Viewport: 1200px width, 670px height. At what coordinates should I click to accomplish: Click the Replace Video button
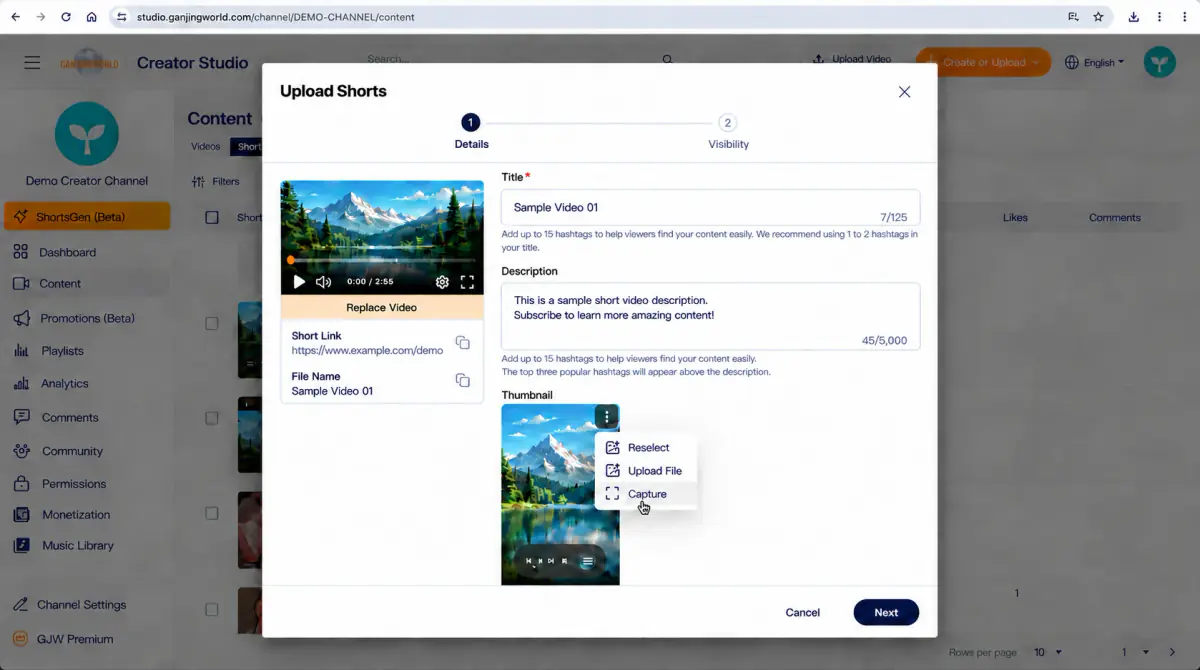(x=382, y=308)
